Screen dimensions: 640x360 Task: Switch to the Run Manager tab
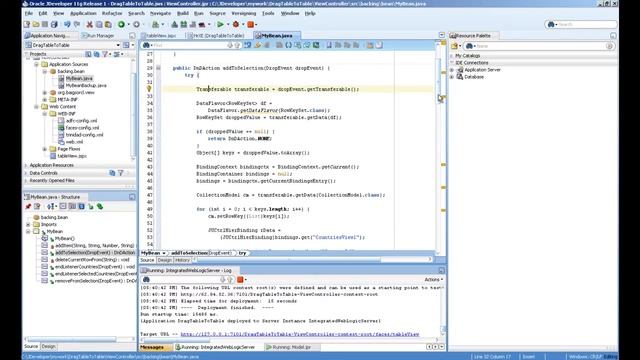(x=98, y=36)
